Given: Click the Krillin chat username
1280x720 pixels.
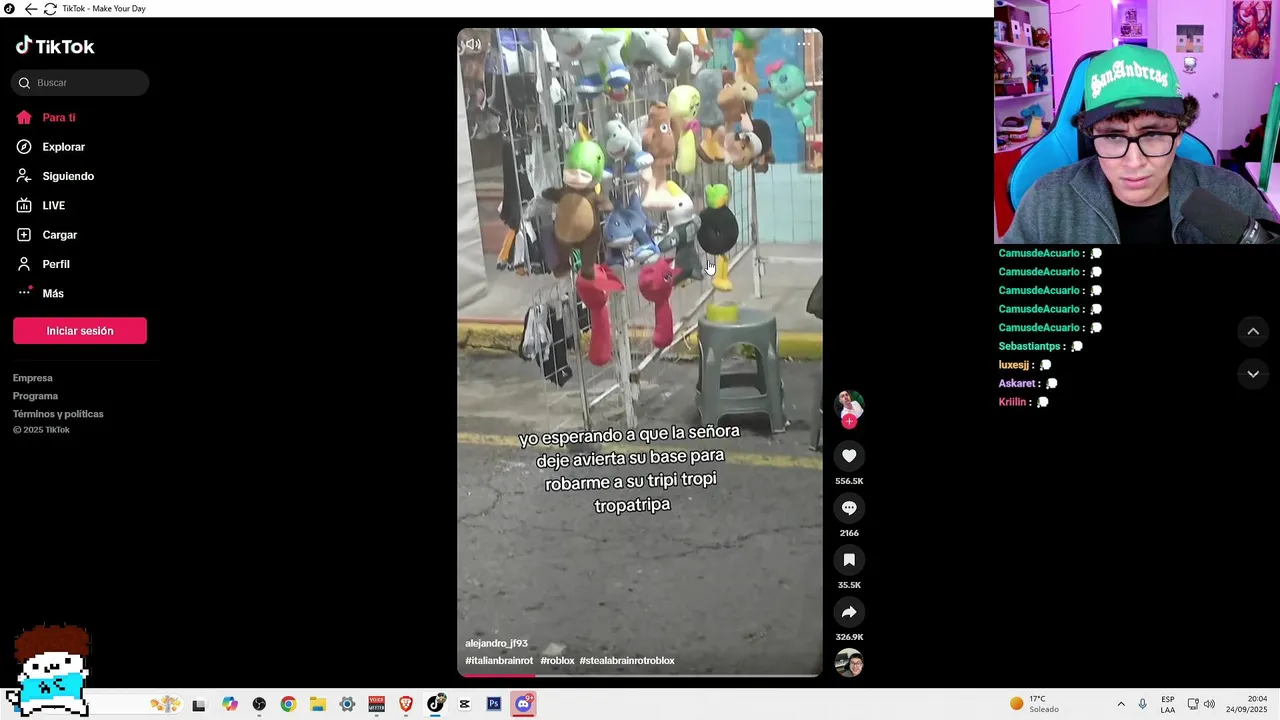Looking at the screenshot, I should [1013, 402].
